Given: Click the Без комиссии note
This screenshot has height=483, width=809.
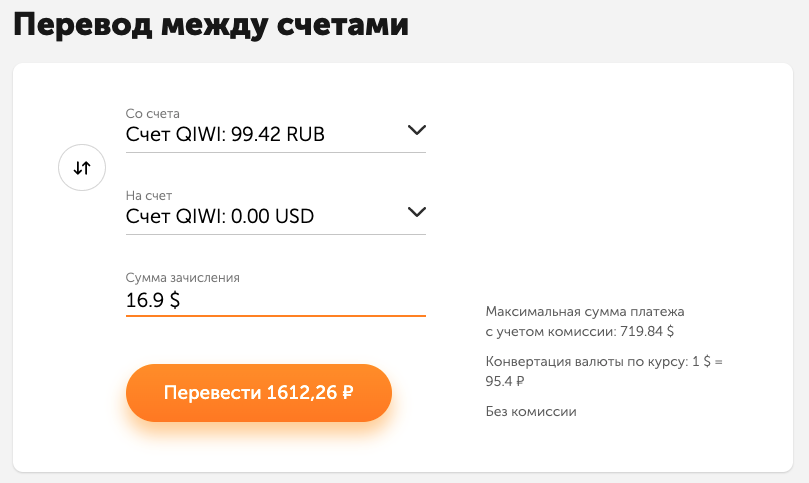Looking at the screenshot, I should pos(531,412).
